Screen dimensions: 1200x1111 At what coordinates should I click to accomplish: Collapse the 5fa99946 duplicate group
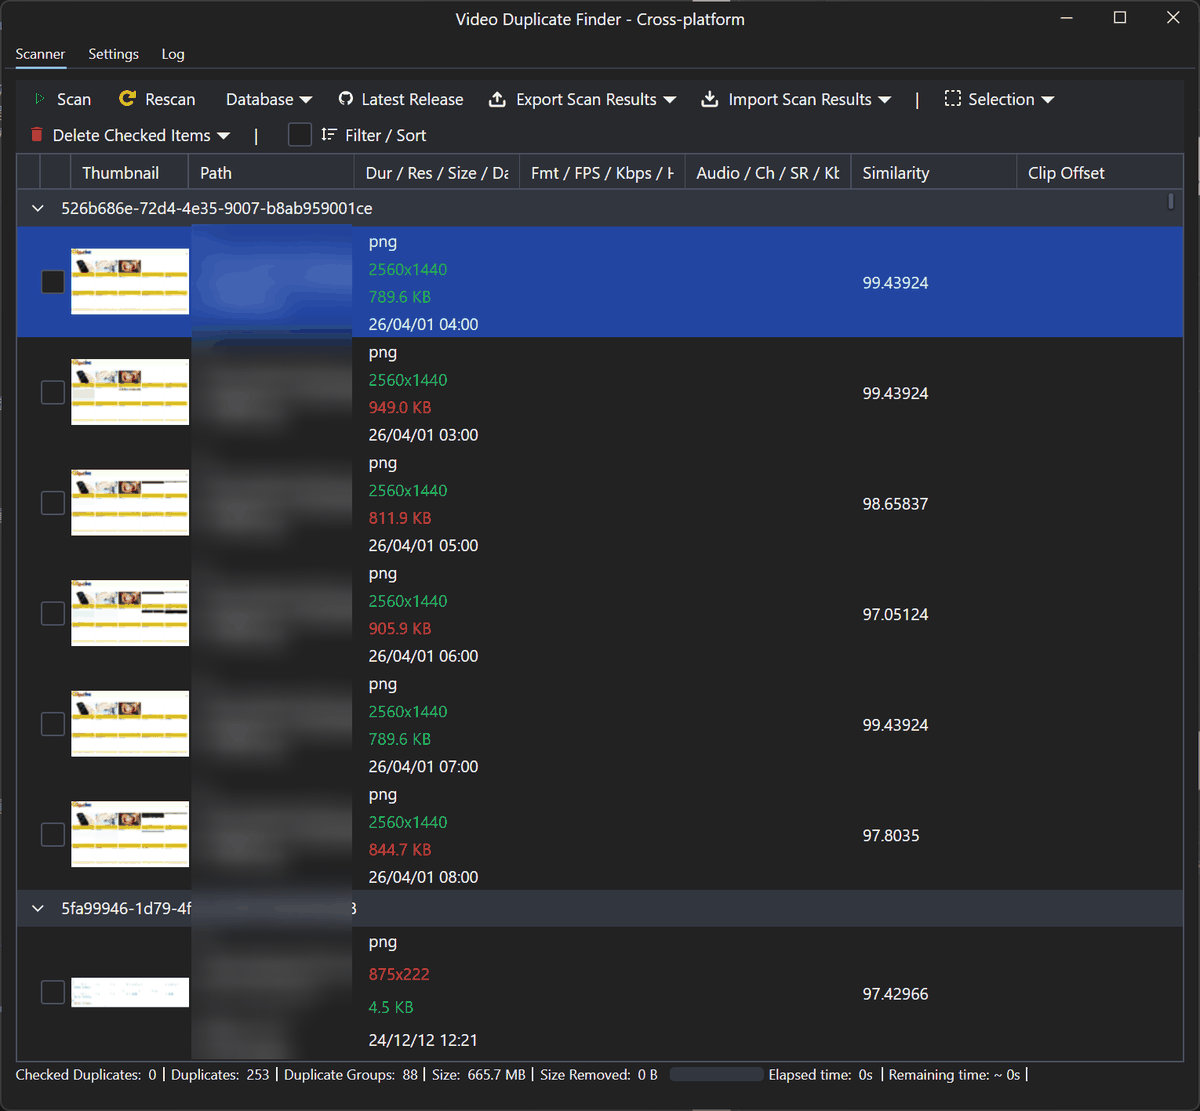point(38,909)
